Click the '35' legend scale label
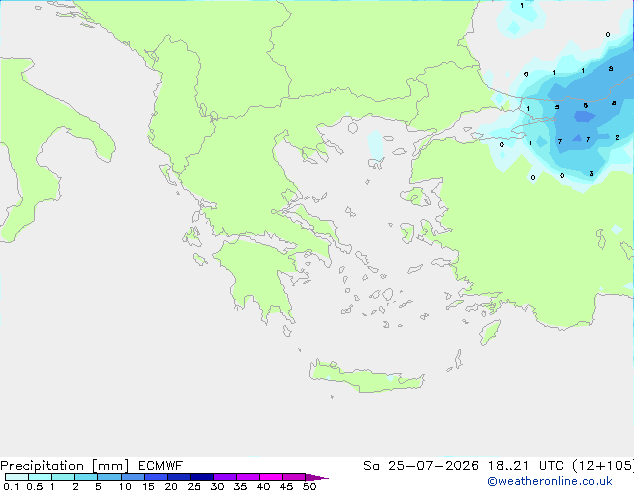The image size is (634, 490). point(240,486)
